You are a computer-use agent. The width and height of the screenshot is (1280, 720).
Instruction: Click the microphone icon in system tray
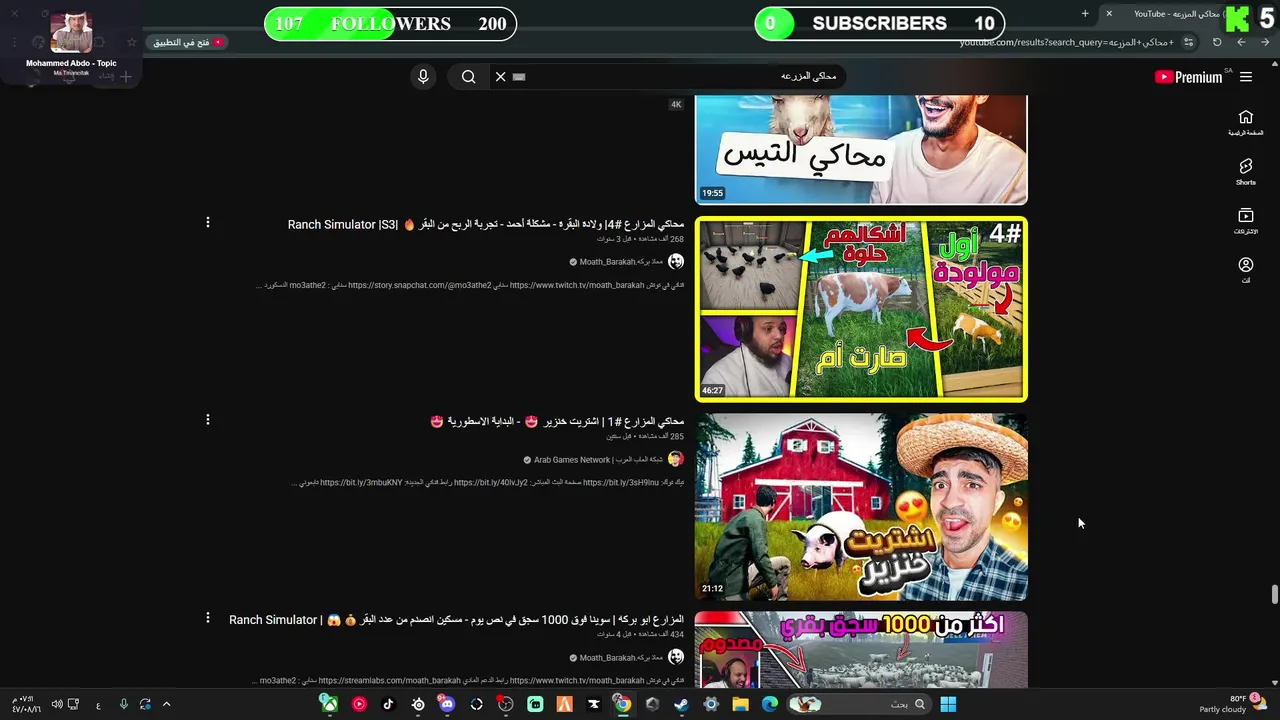(x=123, y=704)
